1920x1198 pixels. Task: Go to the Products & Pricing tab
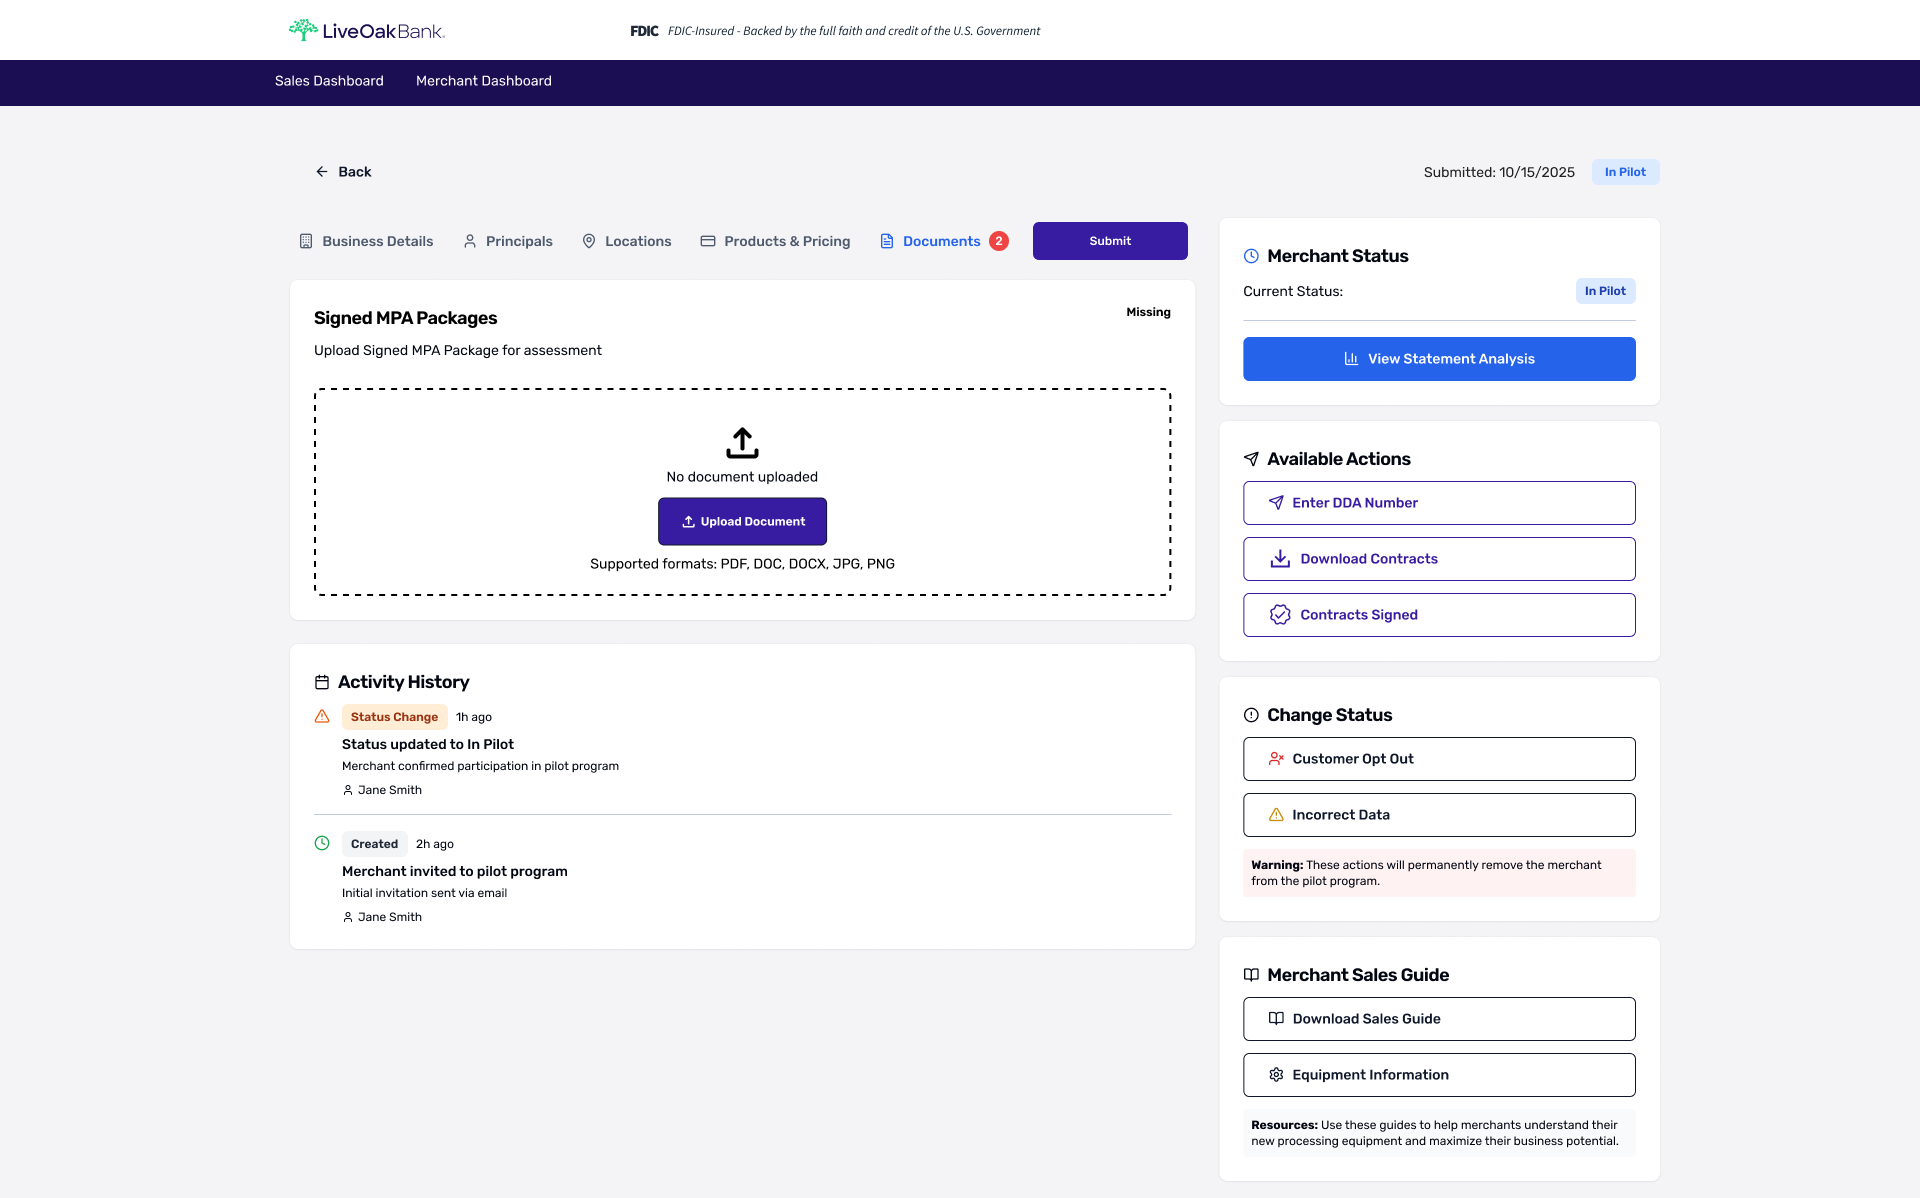pos(775,241)
